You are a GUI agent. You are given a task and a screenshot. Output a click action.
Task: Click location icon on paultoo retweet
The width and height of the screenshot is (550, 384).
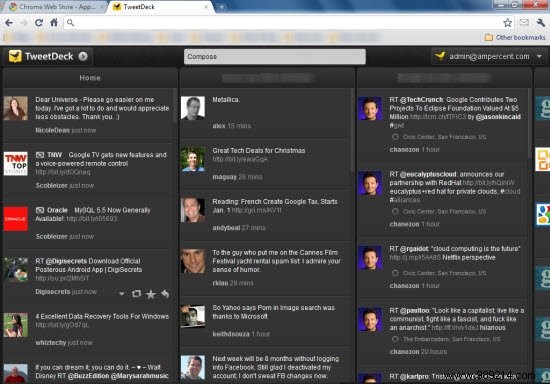[x=395, y=339]
